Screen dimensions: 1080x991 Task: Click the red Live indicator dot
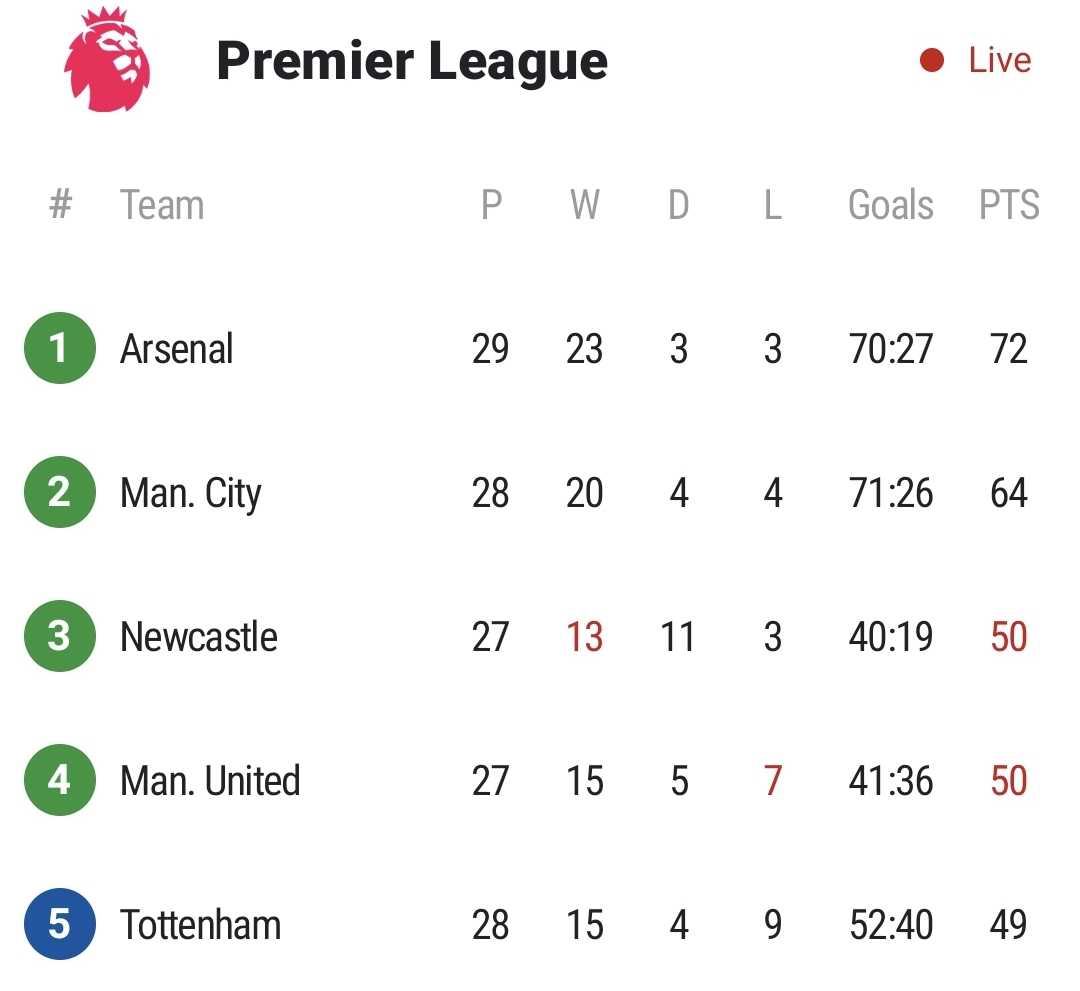pyautogui.click(x=931, y=60)
